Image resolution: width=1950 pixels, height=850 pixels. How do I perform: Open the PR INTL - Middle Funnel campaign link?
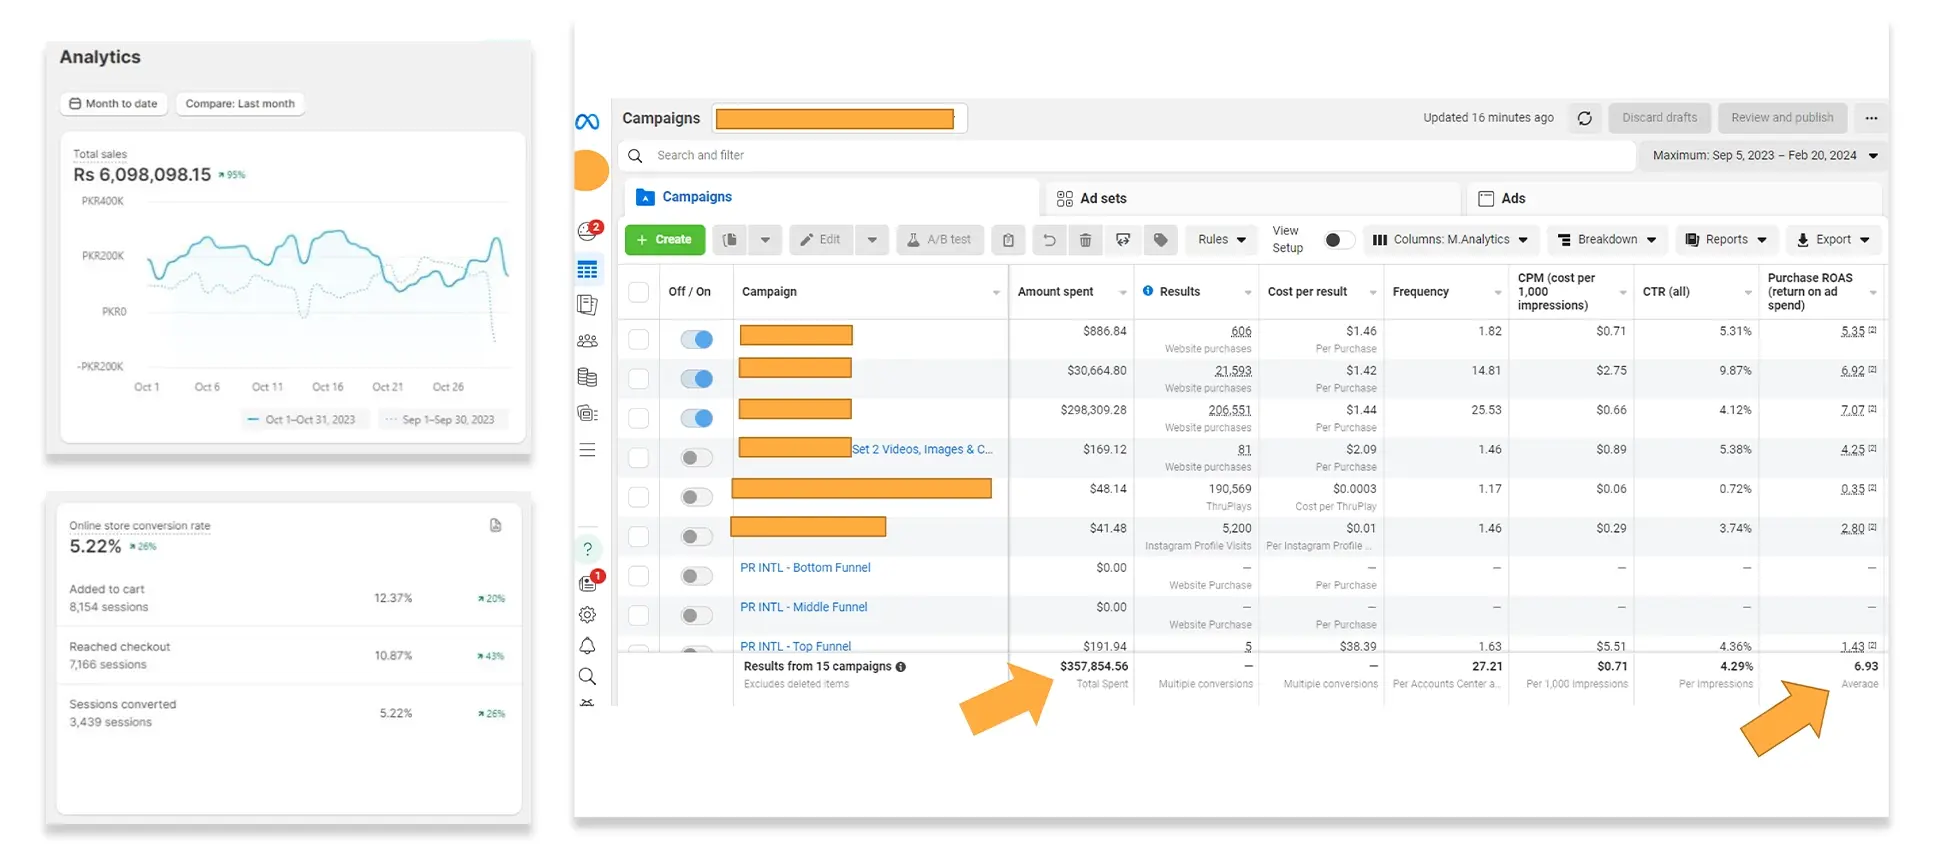(x=803, y=607)
